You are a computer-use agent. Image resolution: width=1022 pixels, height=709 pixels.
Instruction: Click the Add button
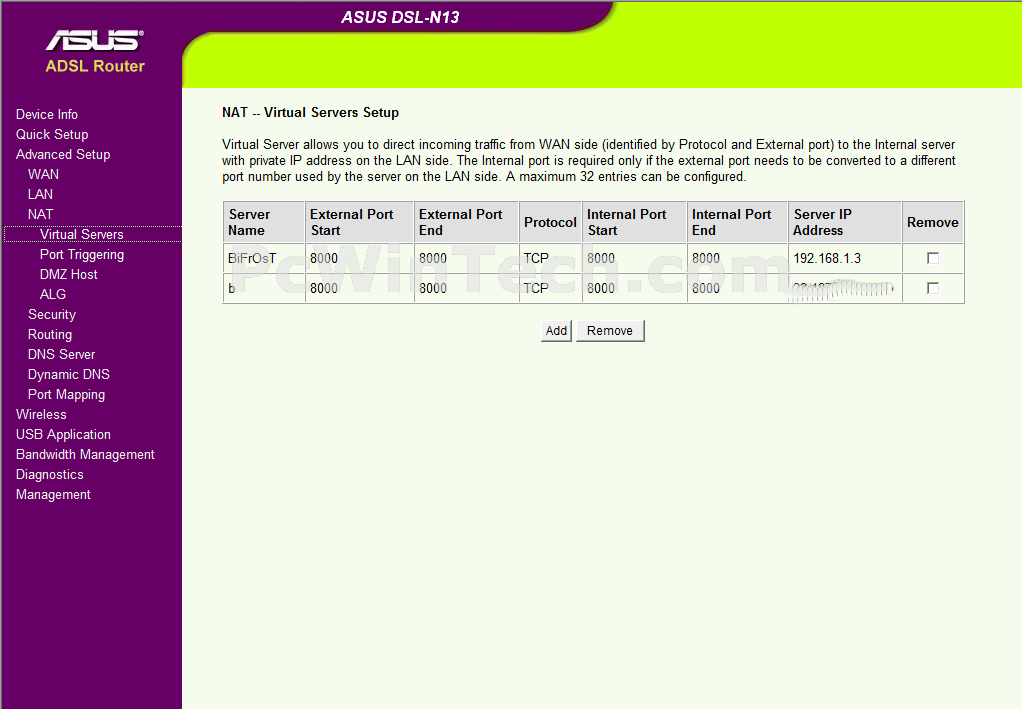(556, 330)
